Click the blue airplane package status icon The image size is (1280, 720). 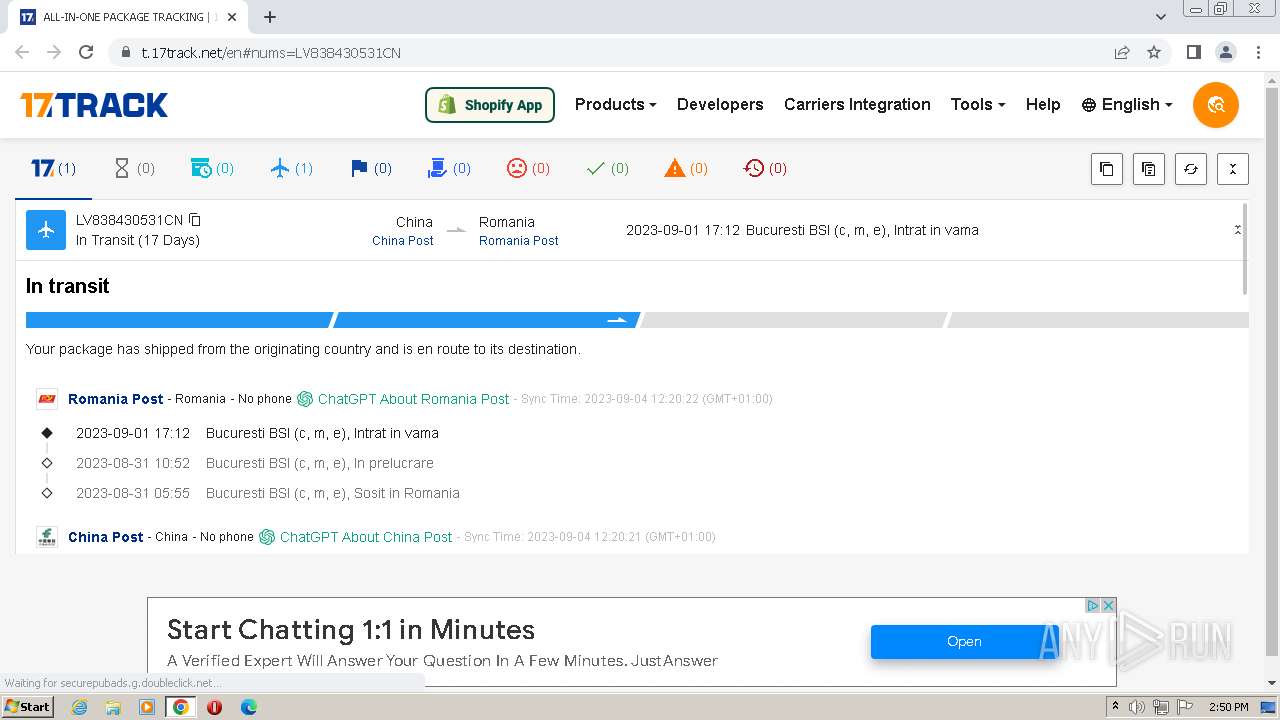46,230
